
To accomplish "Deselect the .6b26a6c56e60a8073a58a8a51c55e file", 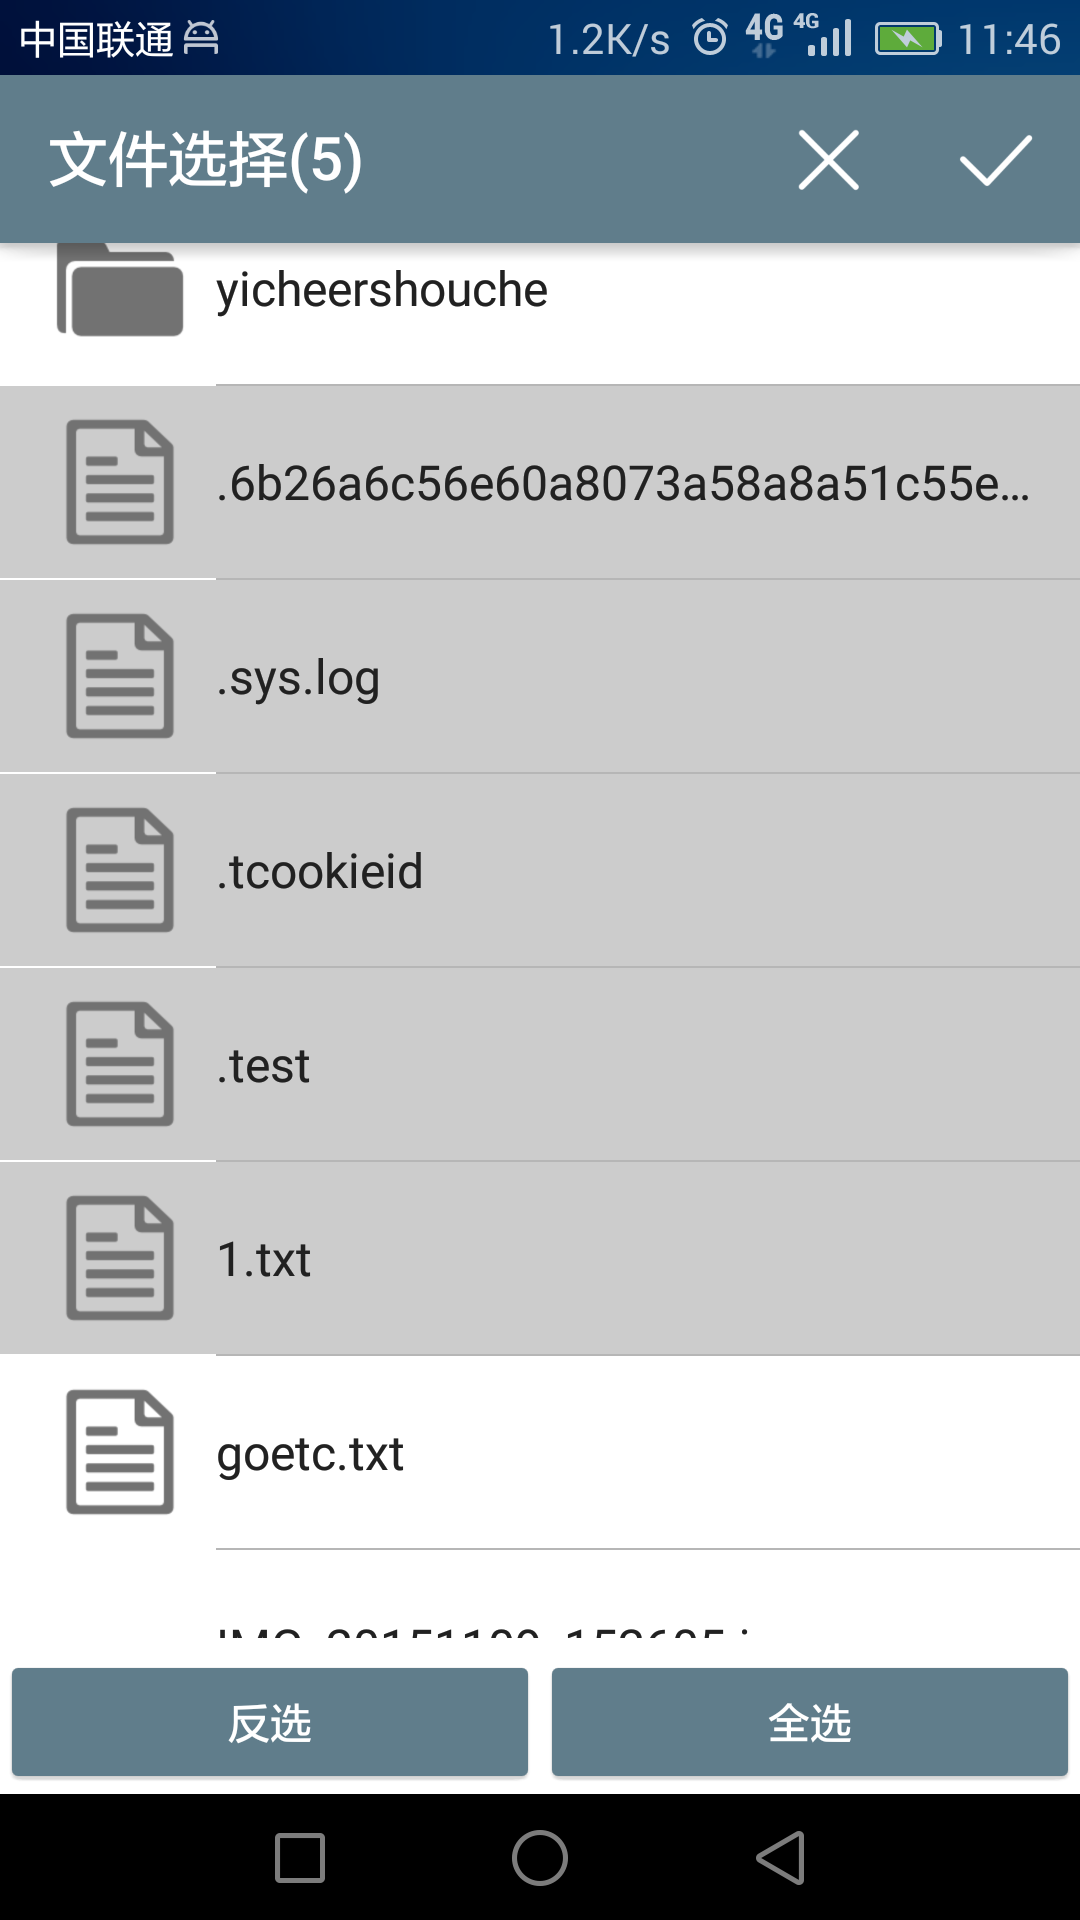I will (540, 482).
